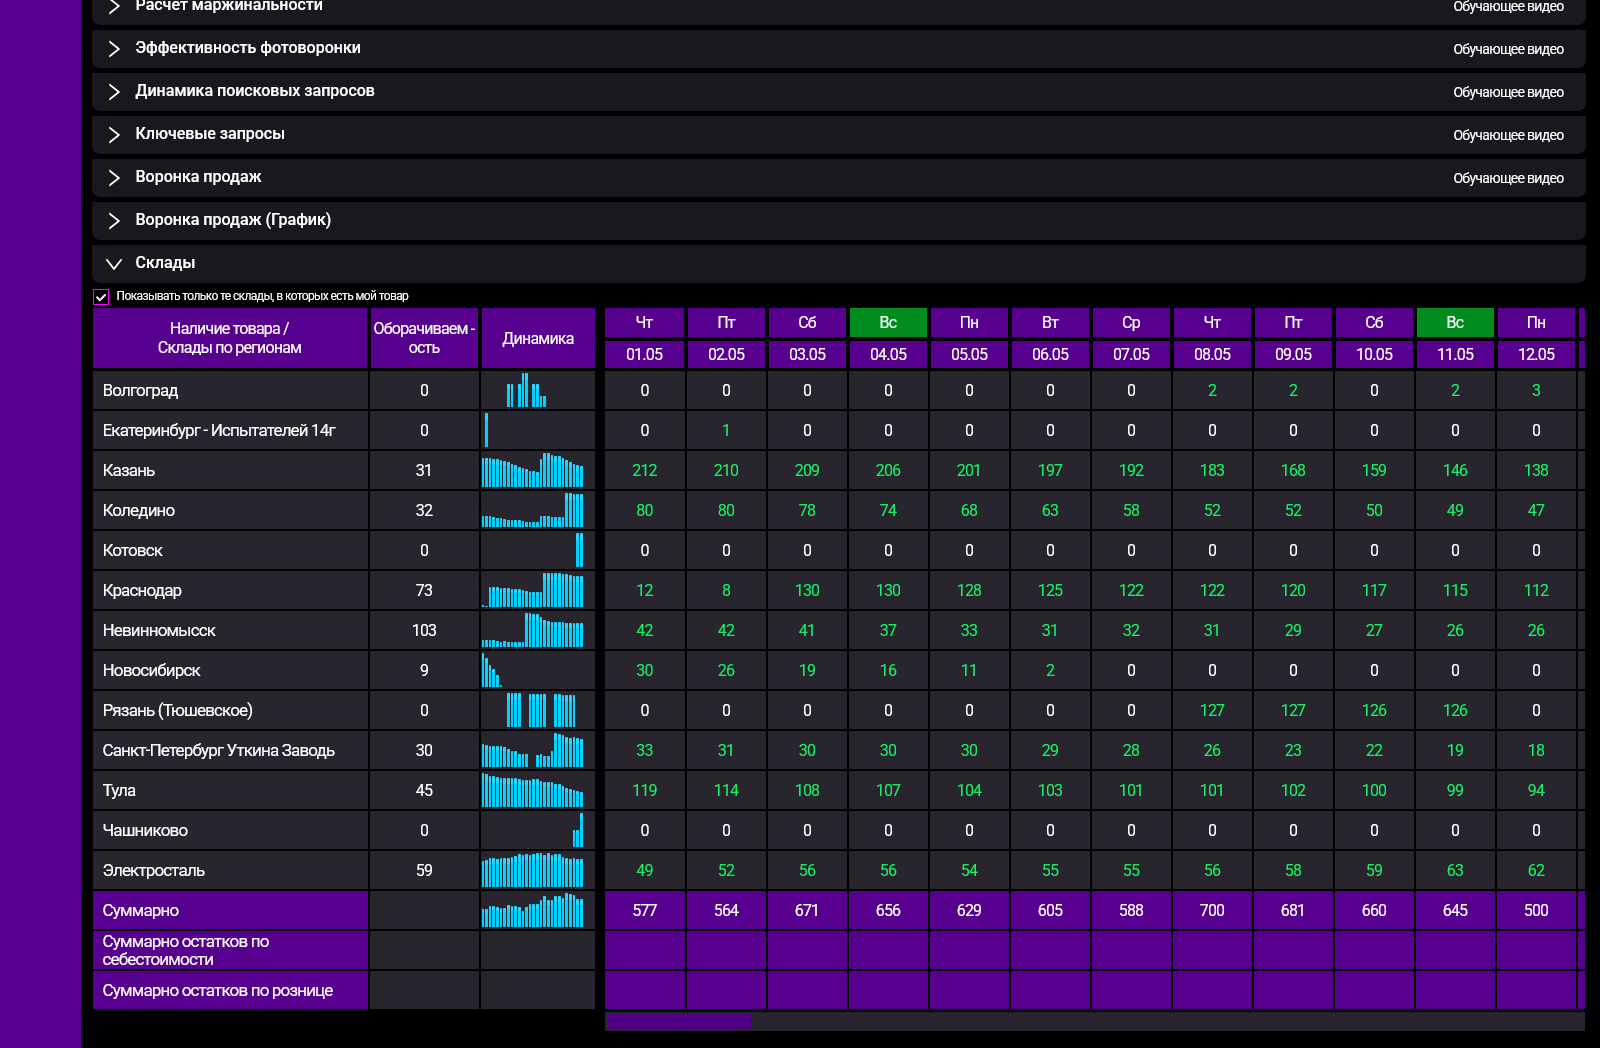Select the 08.05 date column header

1212,354
